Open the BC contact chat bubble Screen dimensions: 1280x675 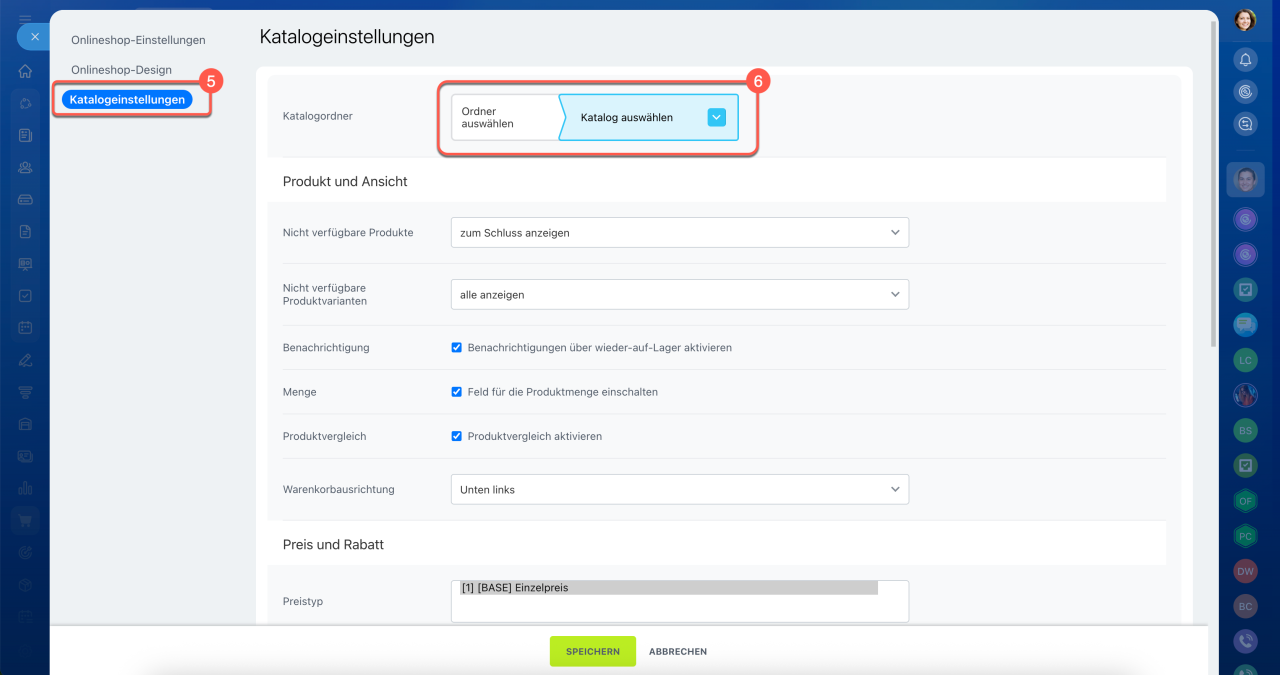(x=1245, y=606)
